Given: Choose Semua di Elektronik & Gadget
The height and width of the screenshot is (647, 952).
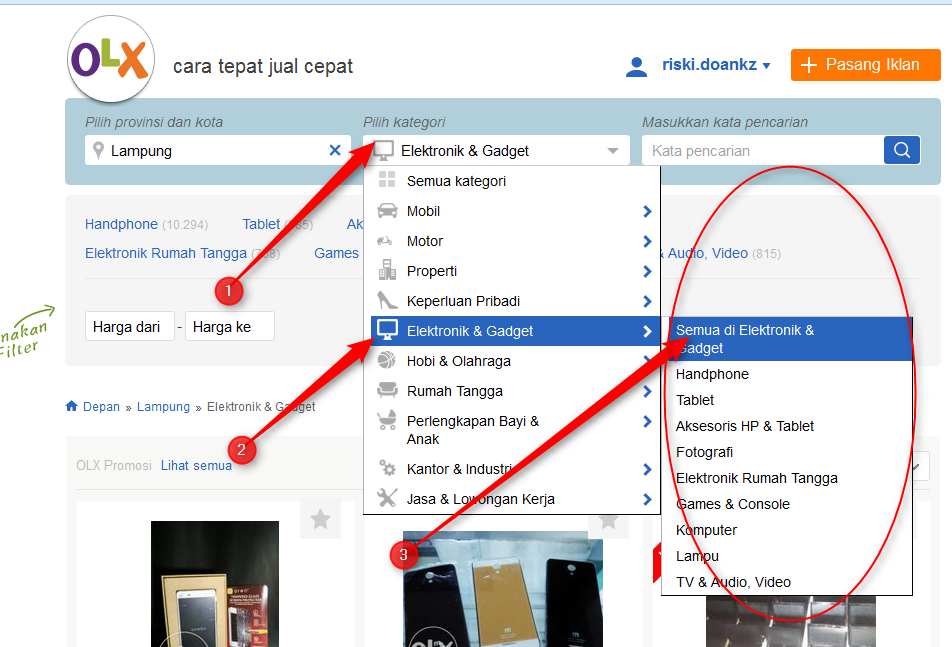Looking at the screenshot, I should point(787,339).
